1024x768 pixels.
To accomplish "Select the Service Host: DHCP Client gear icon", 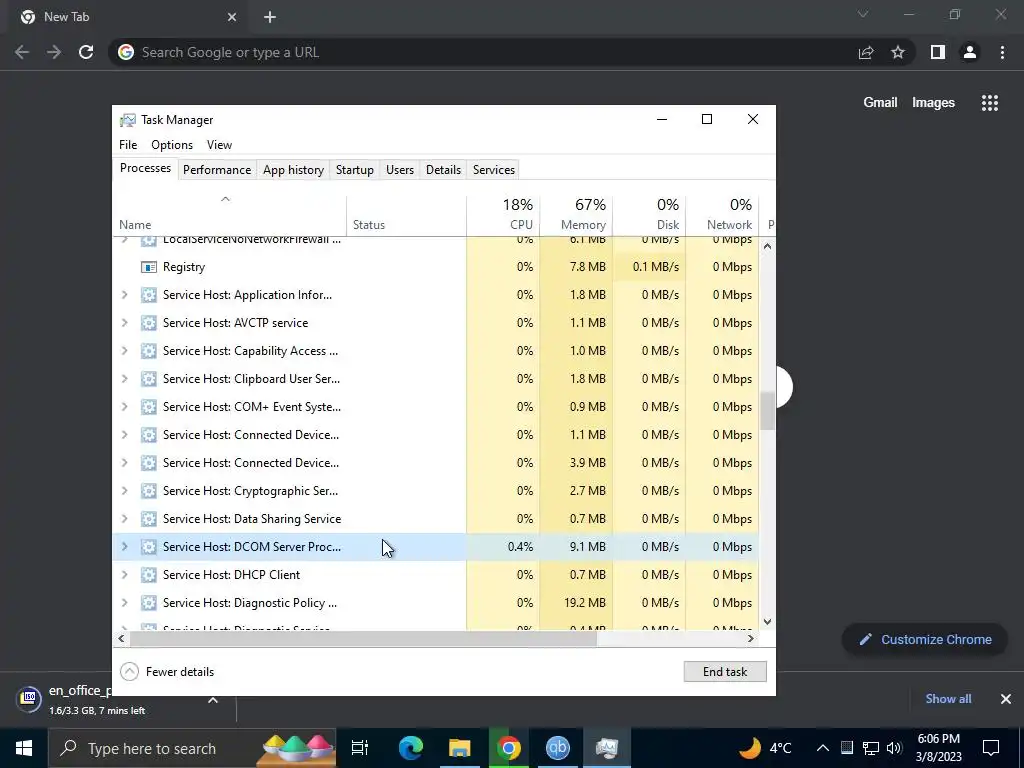I will [149, 575].
